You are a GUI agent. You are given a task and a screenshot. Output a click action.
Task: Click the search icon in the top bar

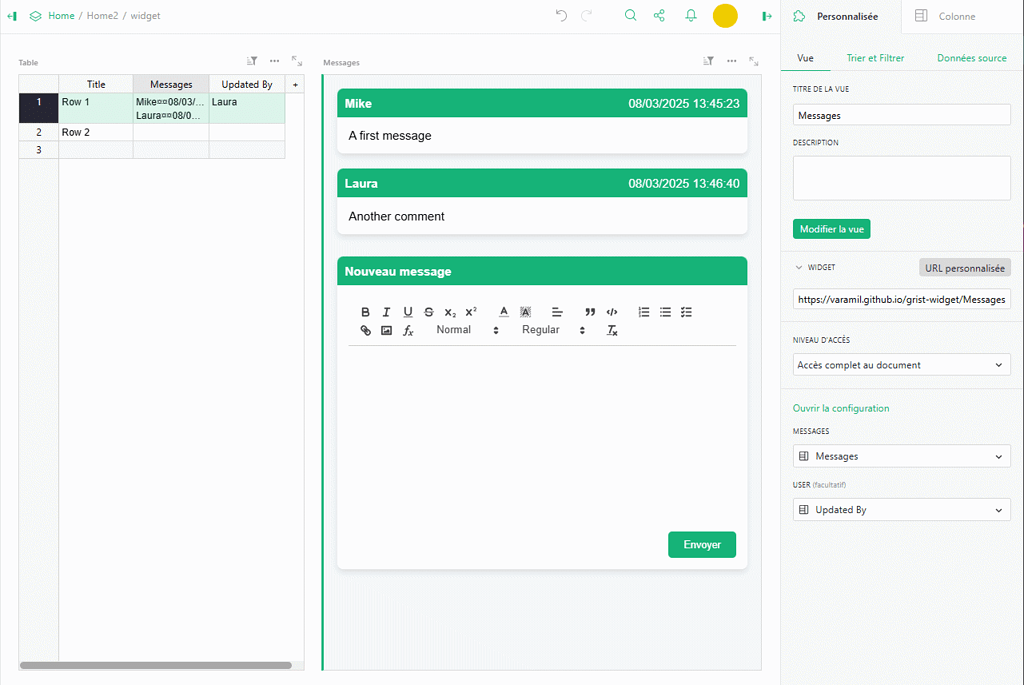point(630,16)
